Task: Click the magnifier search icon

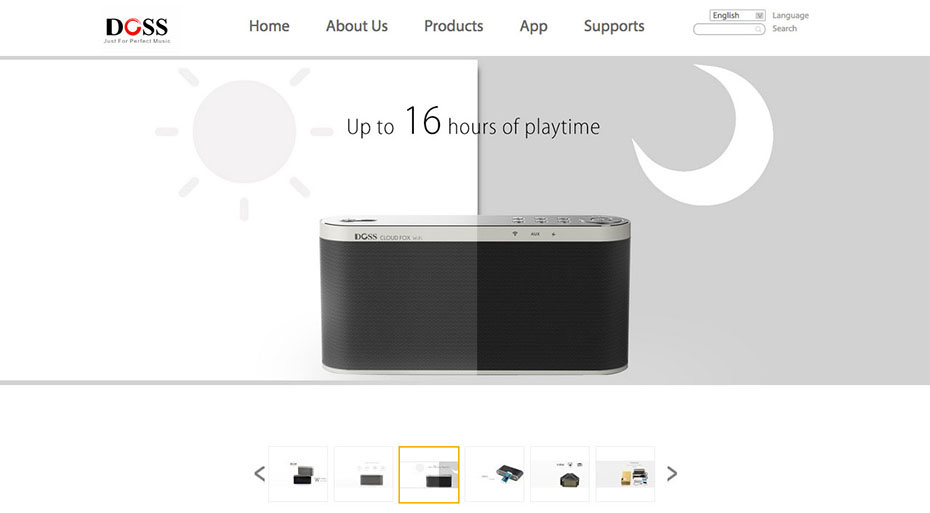Action: tap(758, 29)
